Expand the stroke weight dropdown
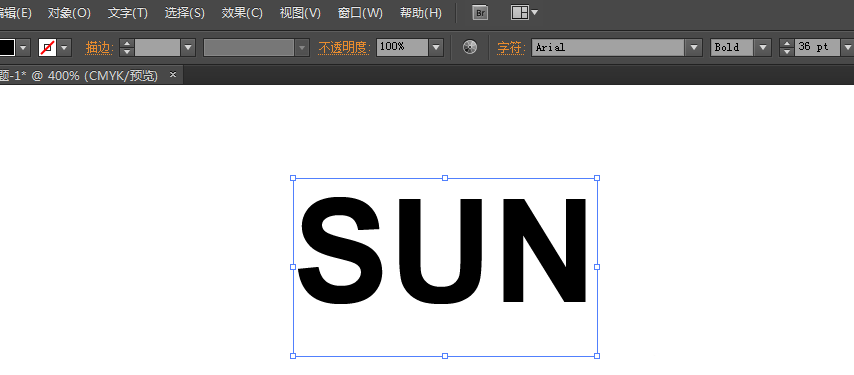Viewport: 854px width, 375px height. point(188,48)
